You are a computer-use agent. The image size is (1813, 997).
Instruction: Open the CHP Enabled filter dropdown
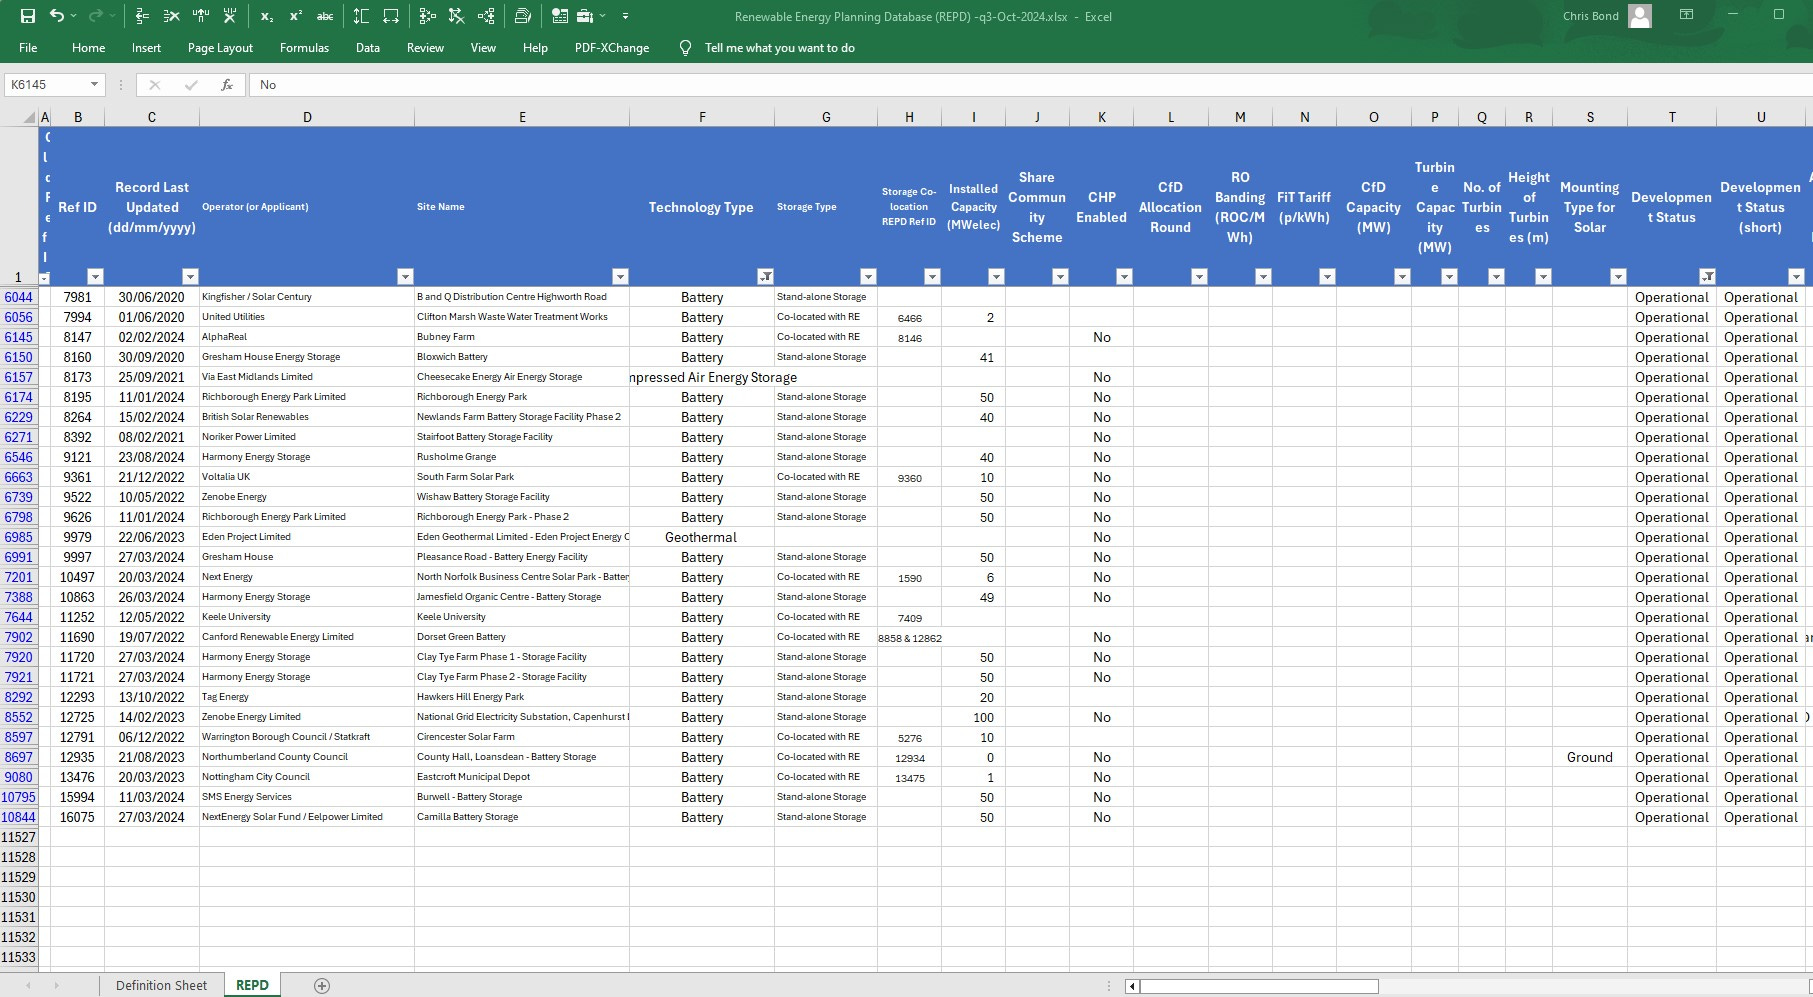coord(1124,276)
